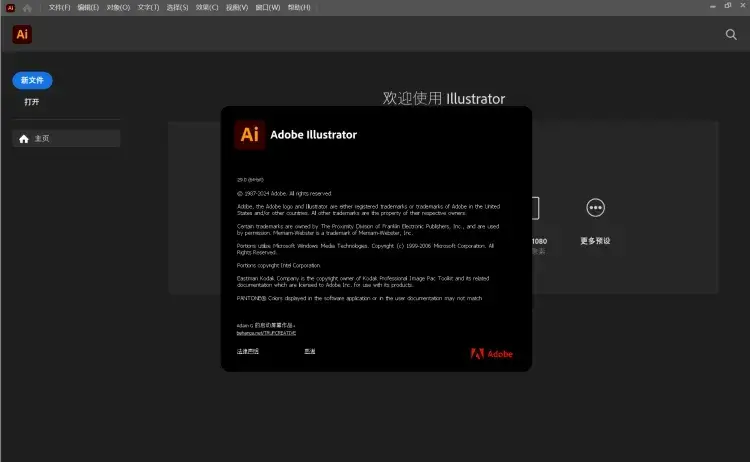Image resolution: width=750 pixels, height=462 pixels.
Task: Click the Ai logo below the menu bar
Action: (x=23, y=35)
